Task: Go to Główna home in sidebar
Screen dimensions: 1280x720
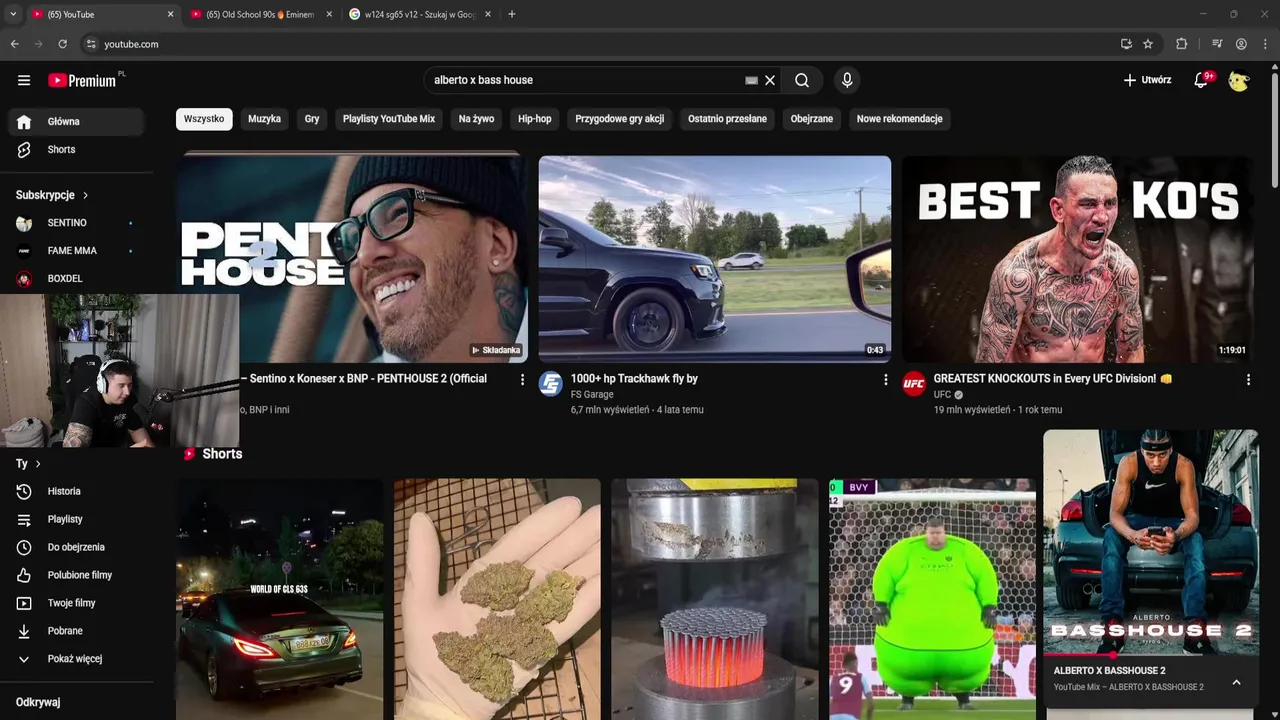Action: [76, 121]
